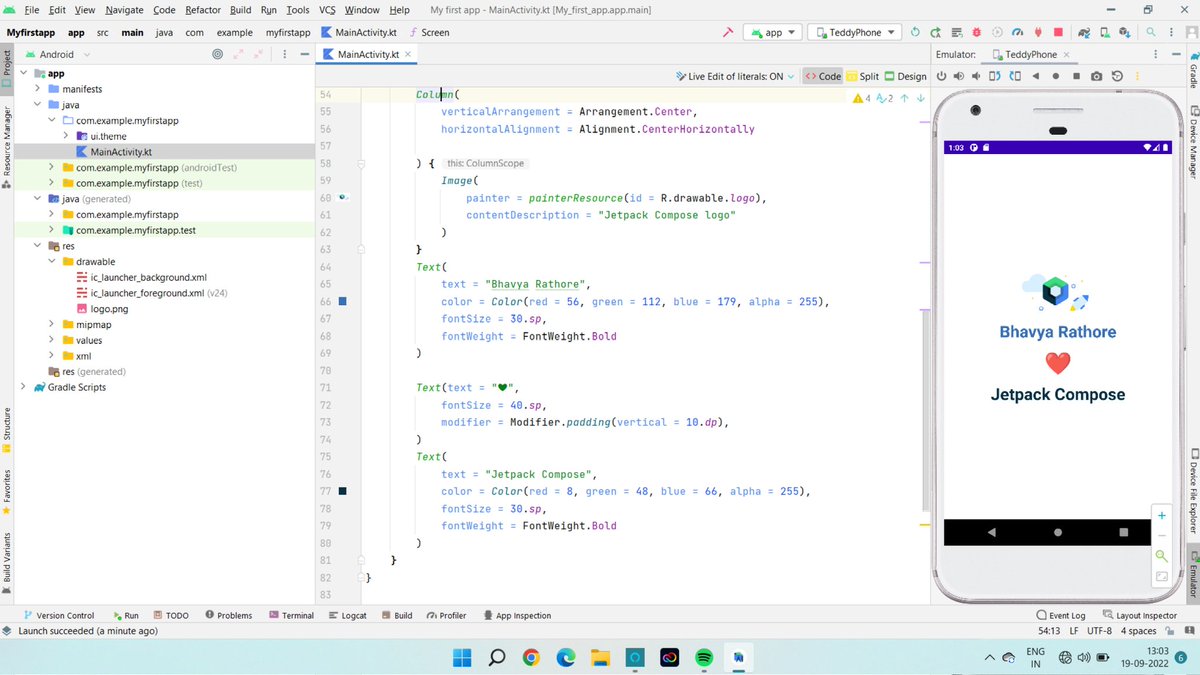Click dark color swatch on line 77
Viewport: 1200px width, 675px height.
(x=342, y=491)
